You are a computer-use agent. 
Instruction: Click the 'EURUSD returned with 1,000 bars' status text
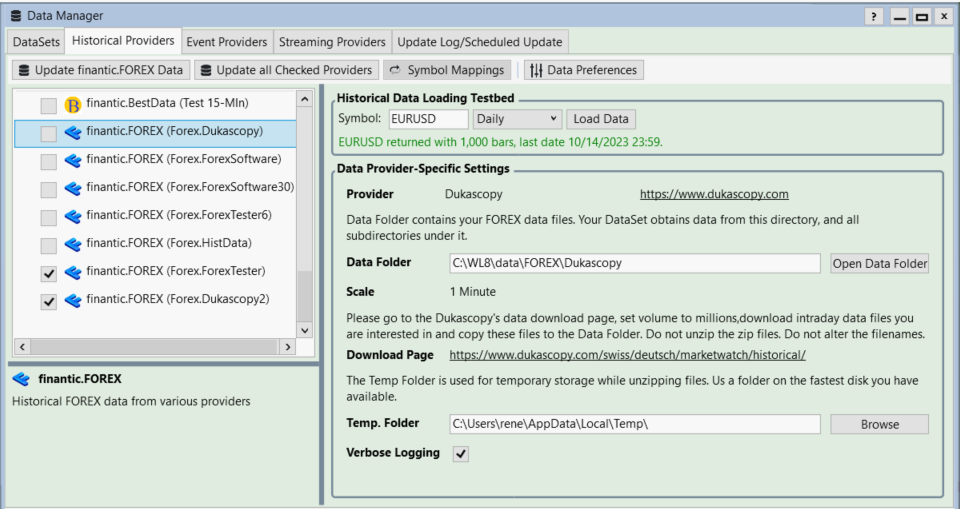[x=500, y=142]
